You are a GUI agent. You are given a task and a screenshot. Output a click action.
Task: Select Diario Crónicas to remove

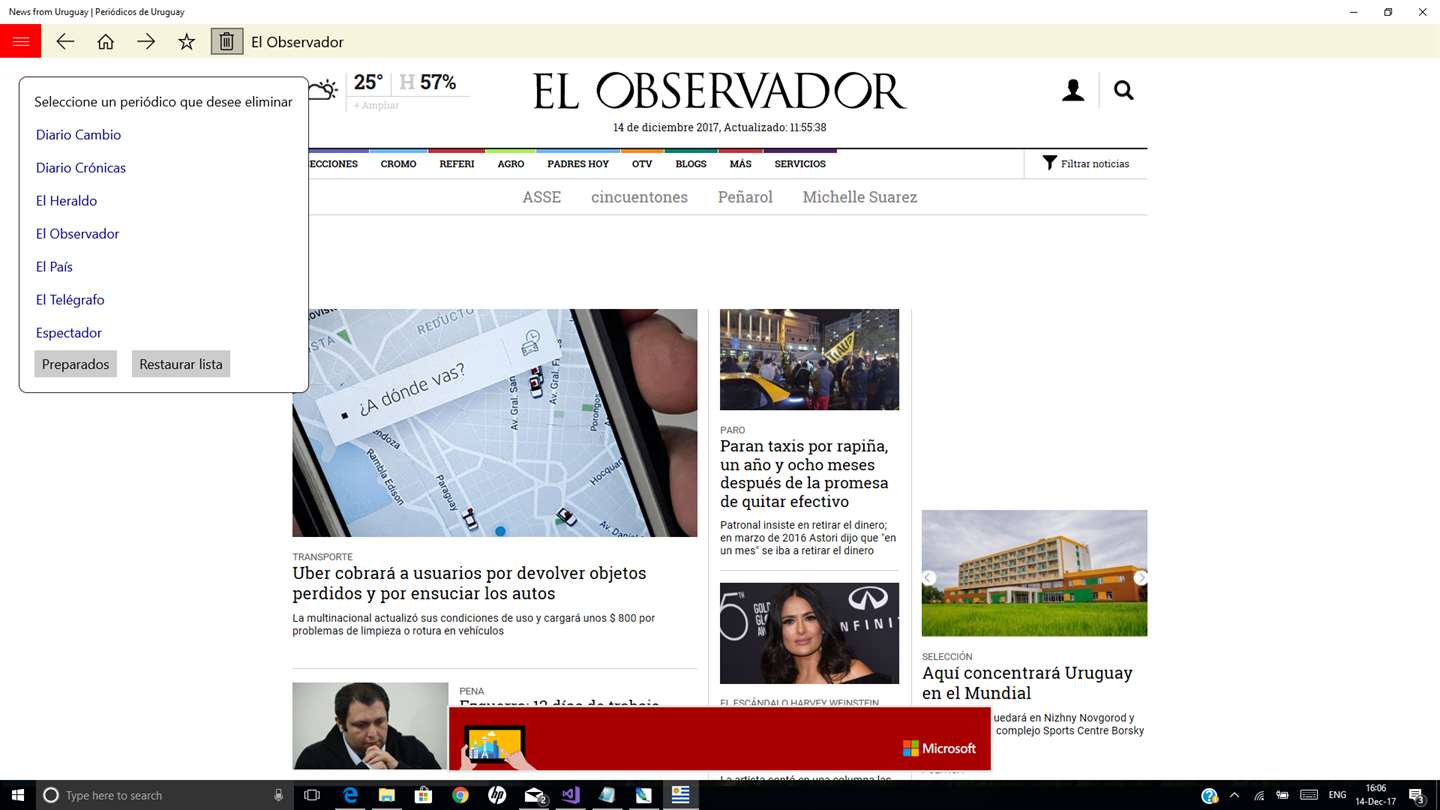(x=81, y=167)
